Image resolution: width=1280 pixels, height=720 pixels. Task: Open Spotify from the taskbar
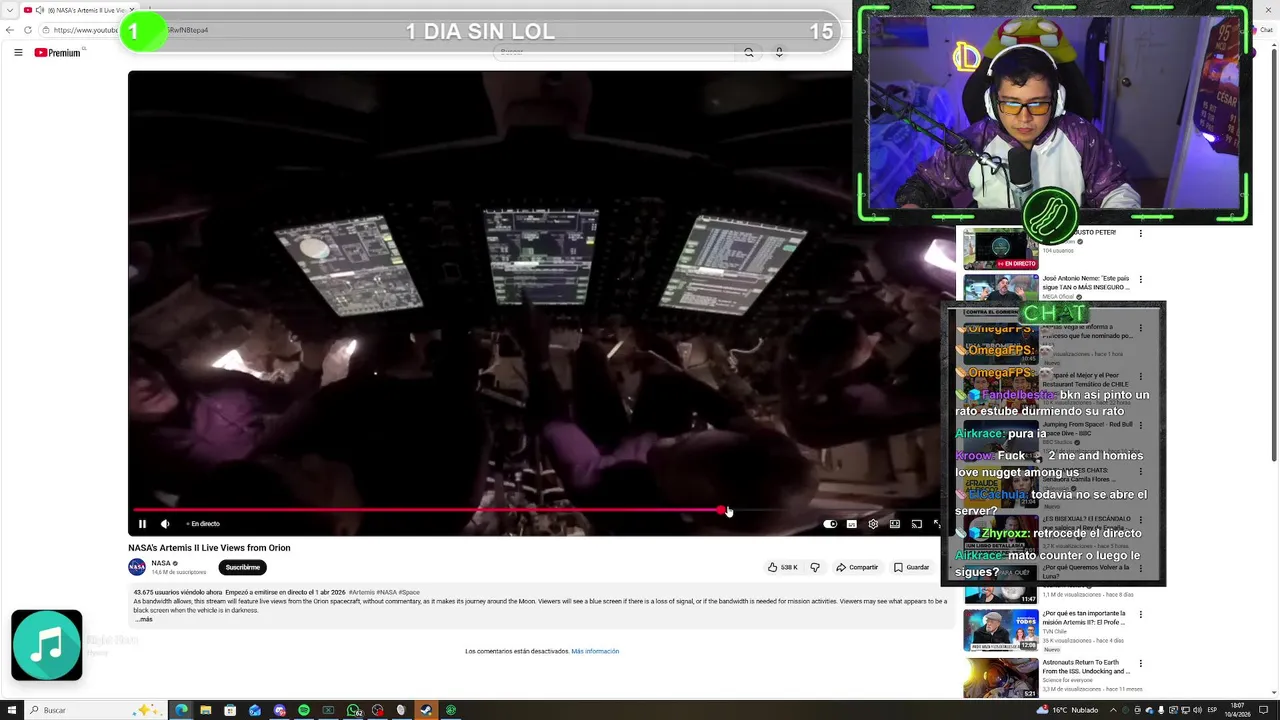(304, 710)
